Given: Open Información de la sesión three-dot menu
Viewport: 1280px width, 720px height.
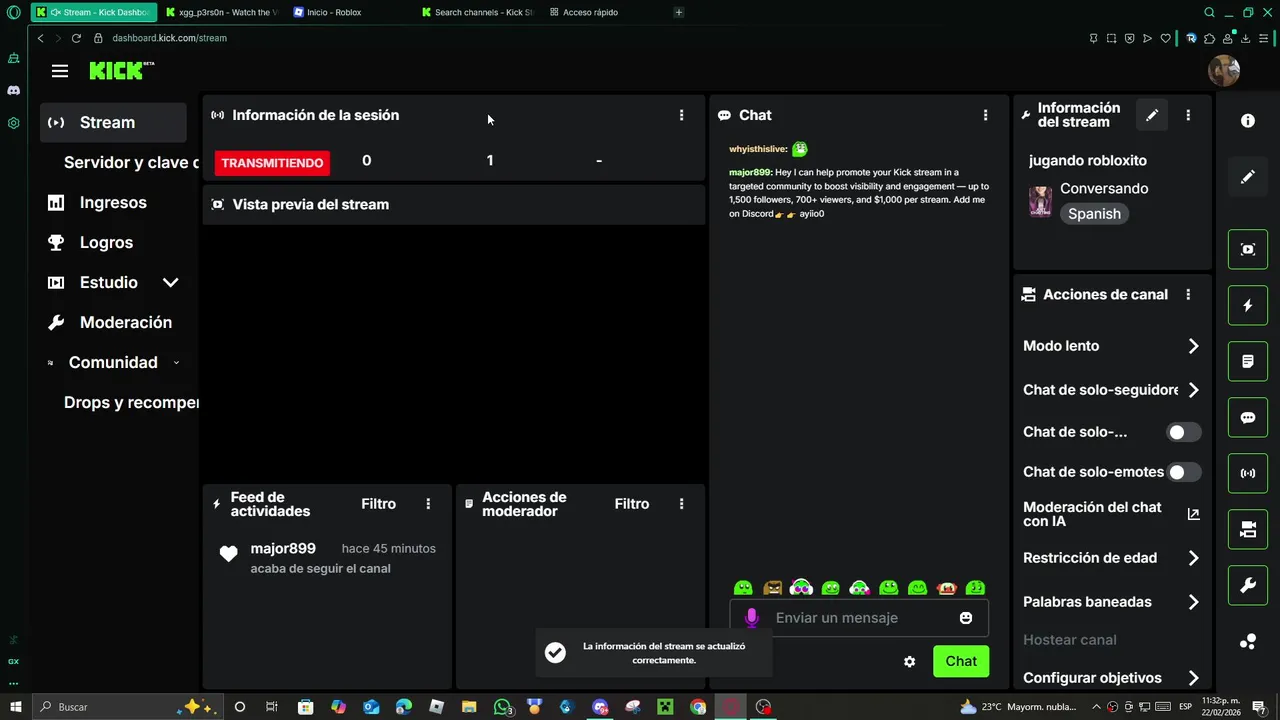Looking at the screenshot, I should point(681,115).
